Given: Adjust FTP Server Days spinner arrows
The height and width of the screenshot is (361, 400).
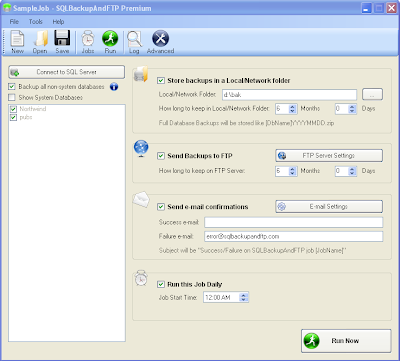Looking at the screenshot, I should point(352,171).
